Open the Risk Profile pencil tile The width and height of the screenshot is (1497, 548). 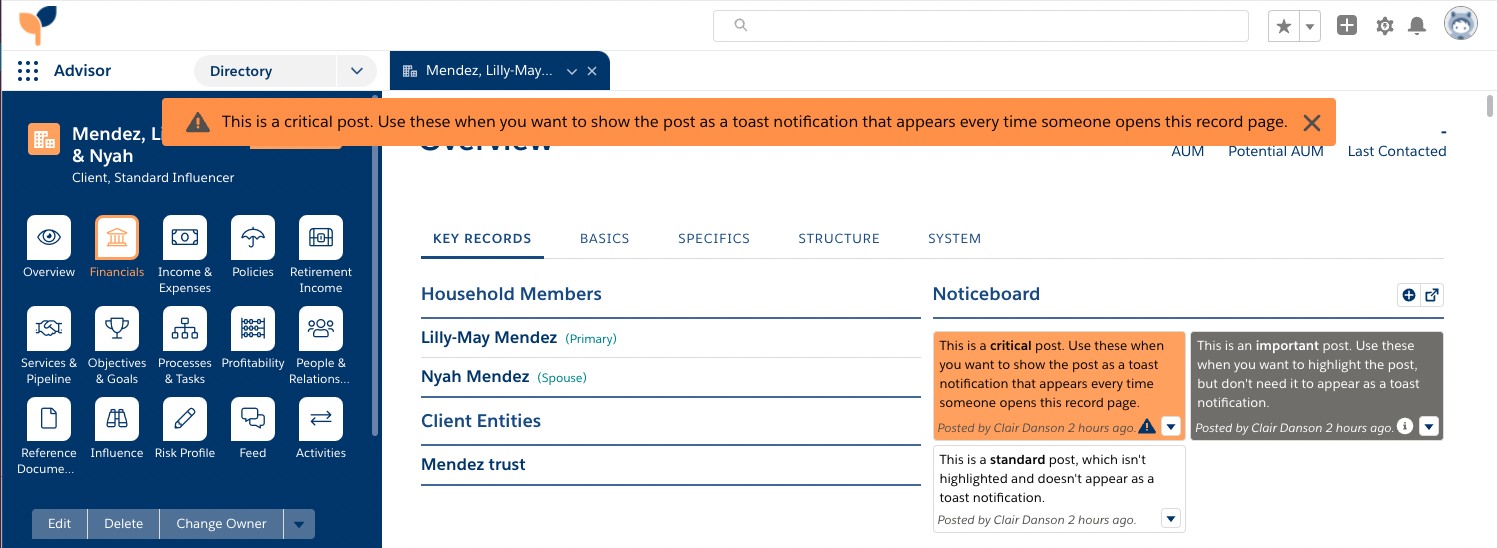[x=185, y=419]
